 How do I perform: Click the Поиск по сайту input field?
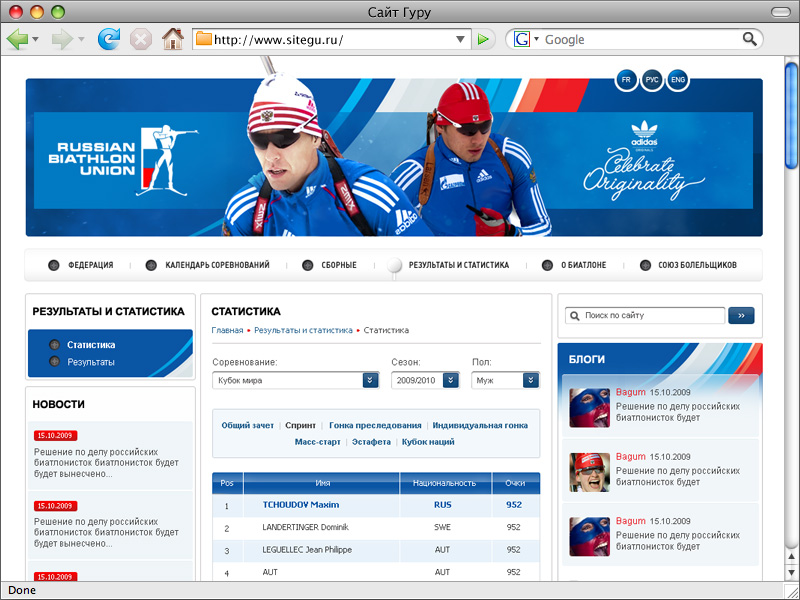click(x=645, y=316)
